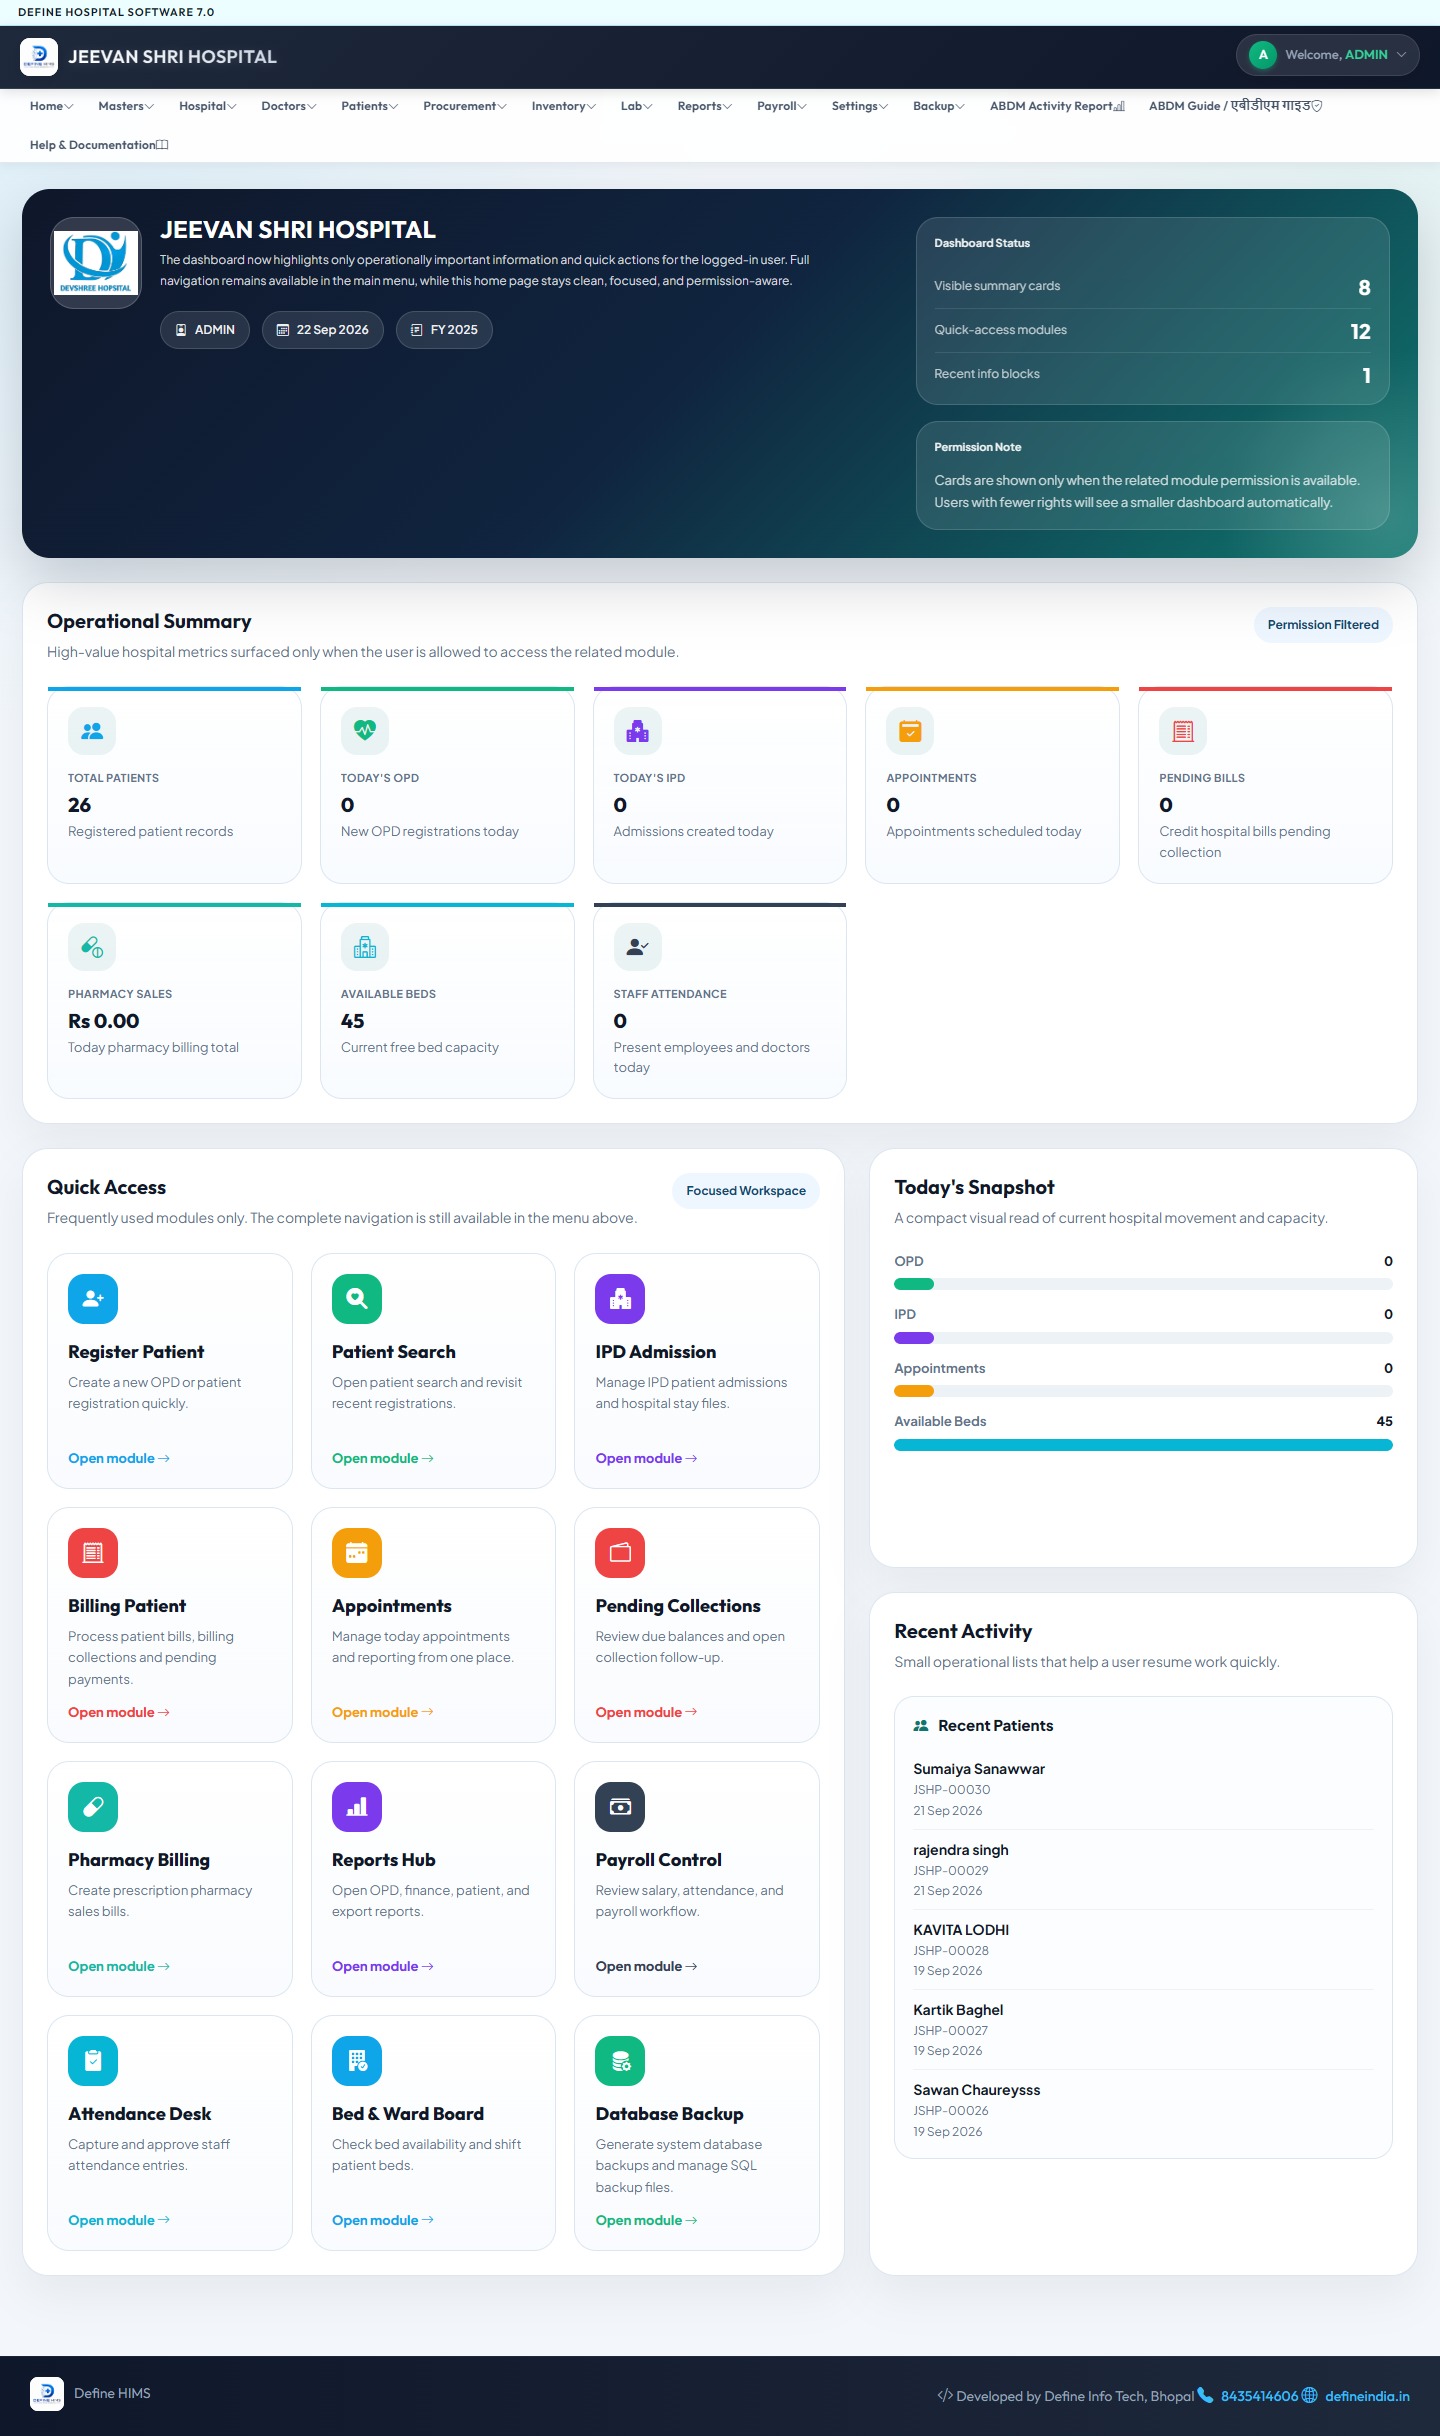1440x2436 pixels.
Task: Click the Focused Workspace badge
Action: pyautogui.click(x=746, y=1191)
